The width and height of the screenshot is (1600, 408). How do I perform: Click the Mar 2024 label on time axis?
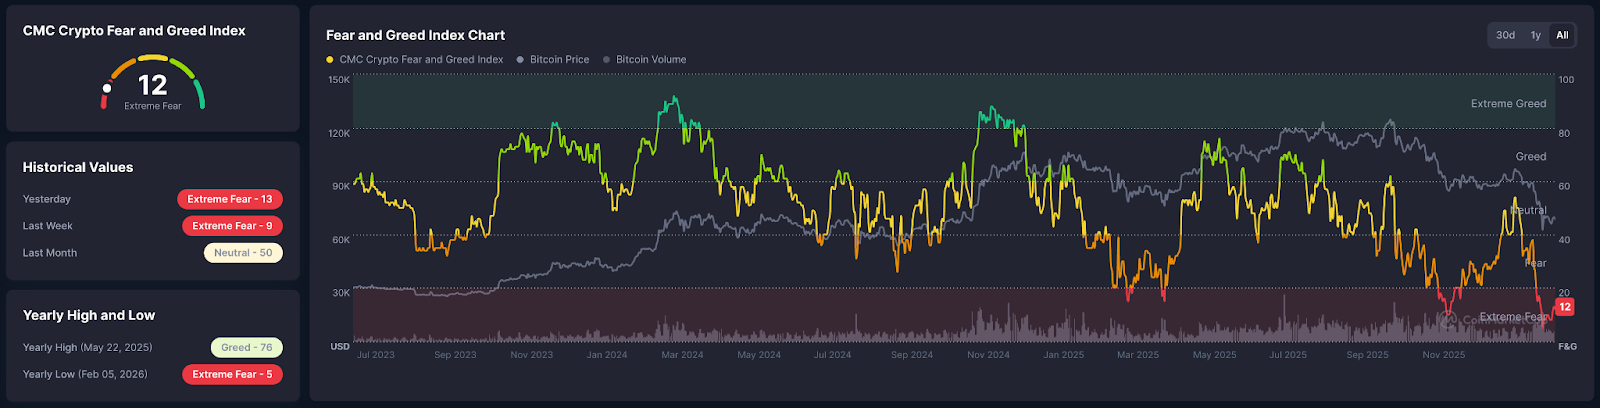point(682,355)
